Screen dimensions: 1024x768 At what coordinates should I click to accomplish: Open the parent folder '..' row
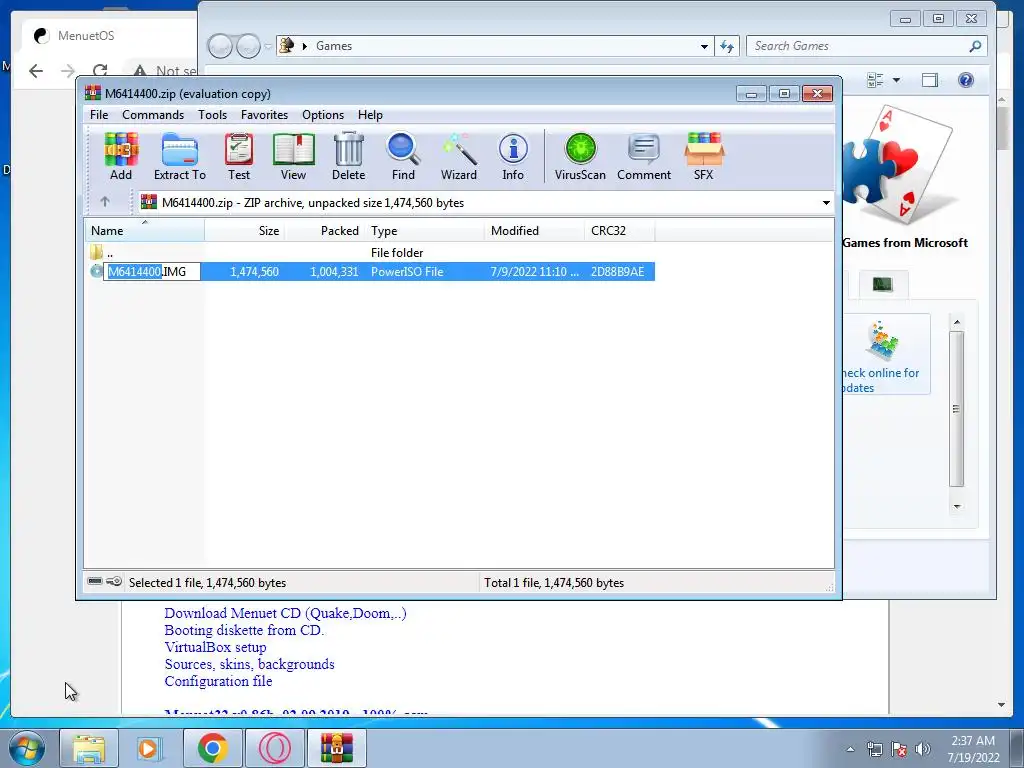coord(370,252)
